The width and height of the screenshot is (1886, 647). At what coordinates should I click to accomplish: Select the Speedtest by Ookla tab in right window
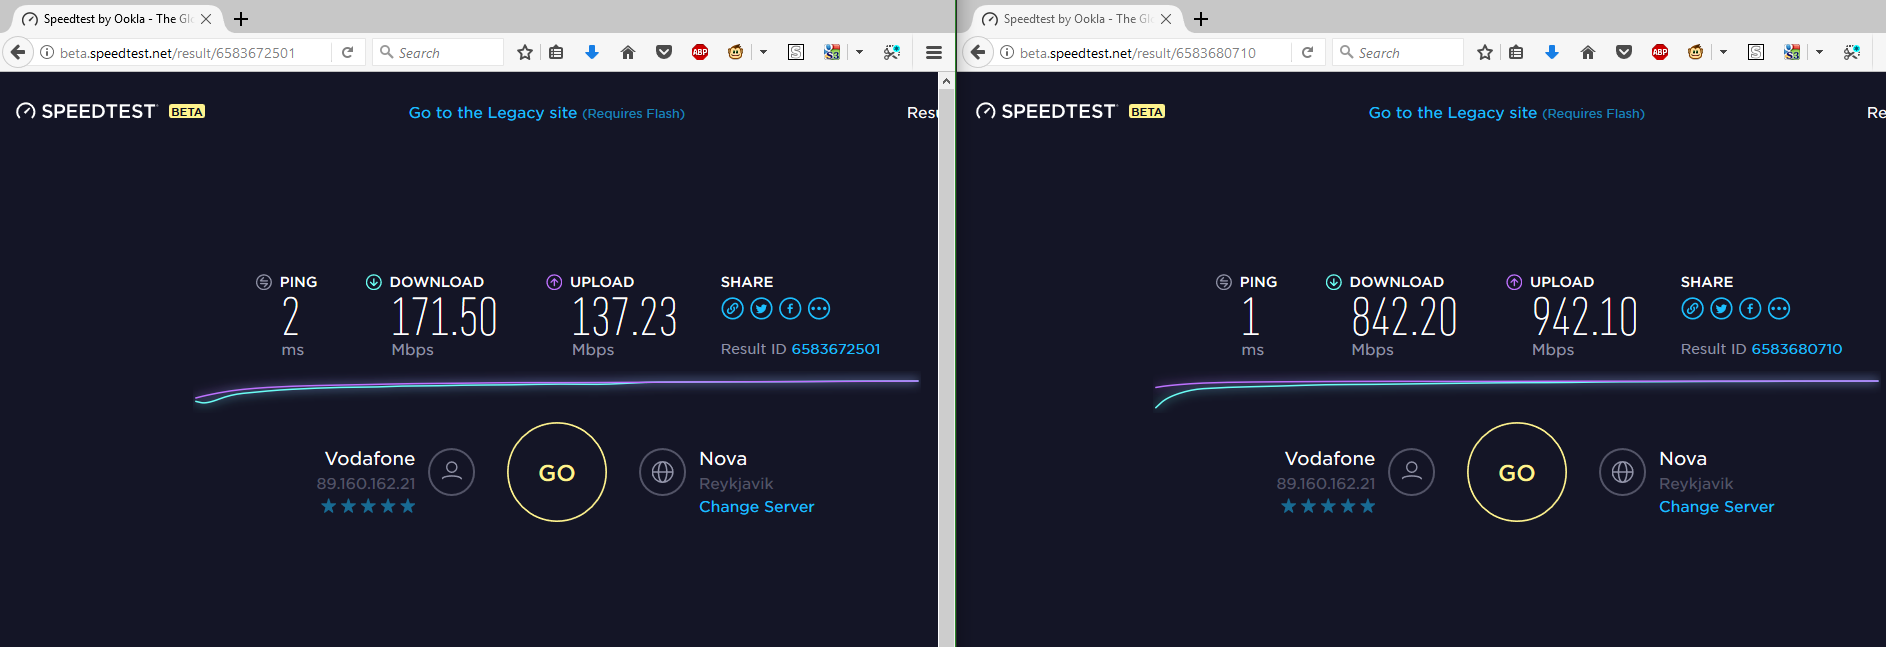(x=1078, y=19)
